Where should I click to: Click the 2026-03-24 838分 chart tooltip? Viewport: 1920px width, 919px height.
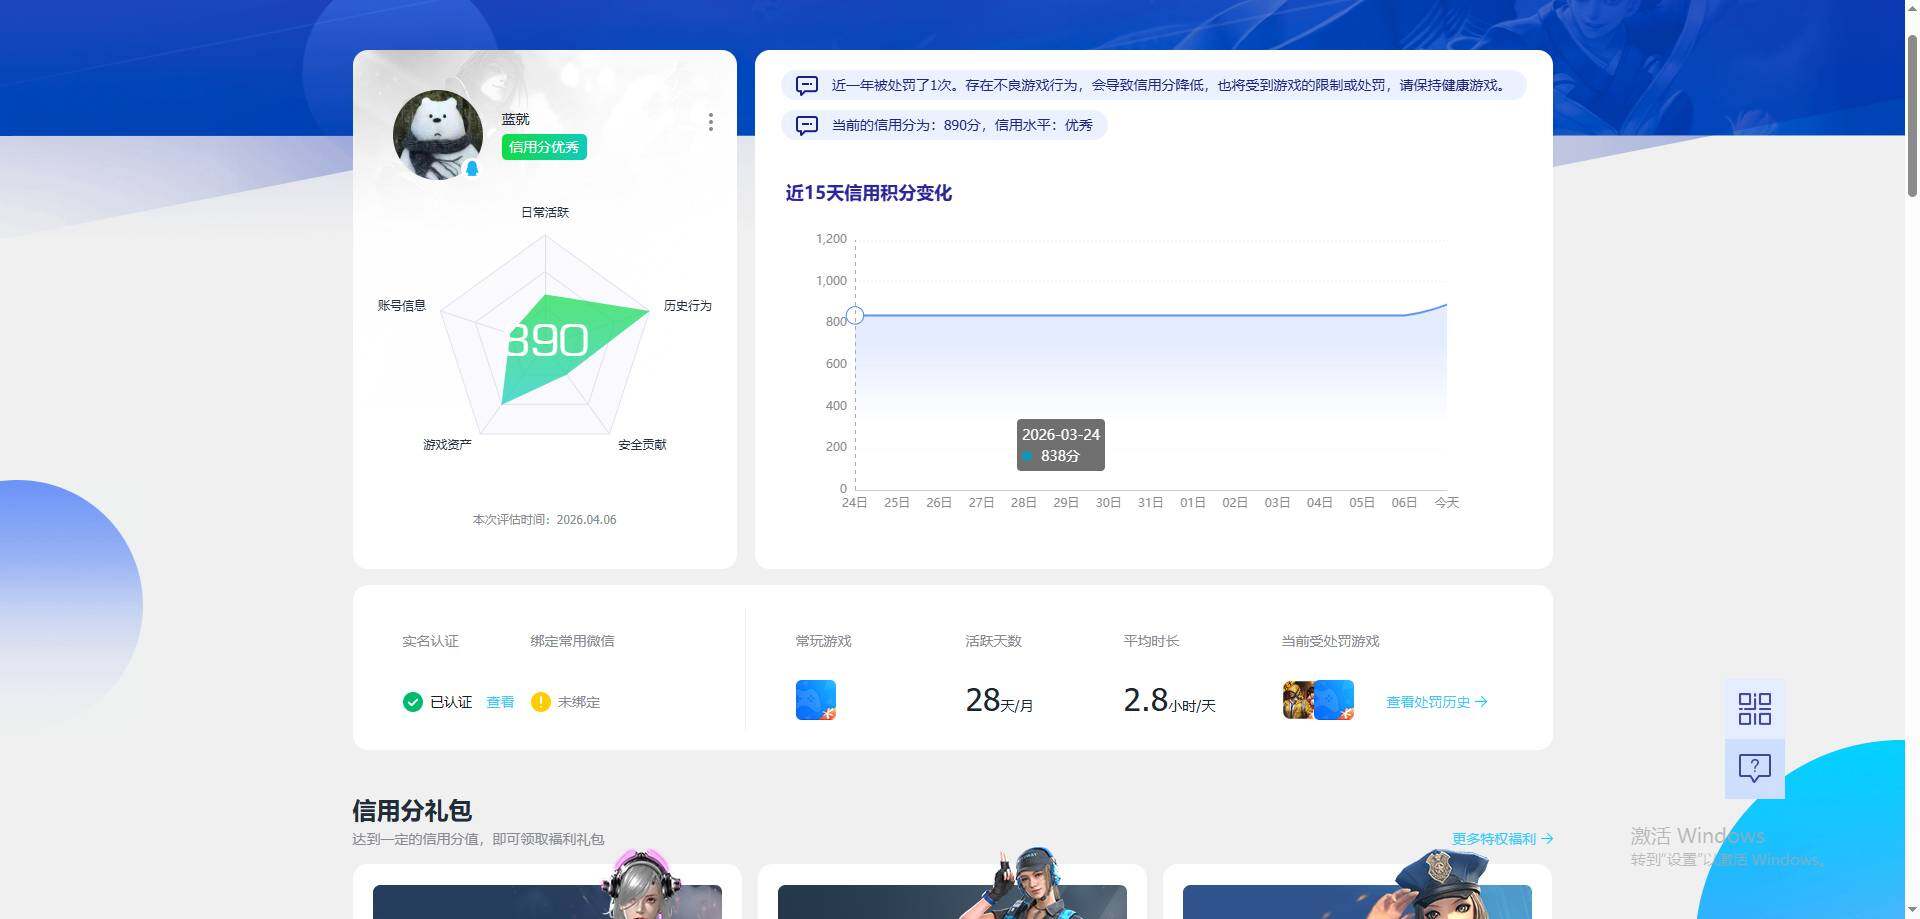click(x=1060, y=445)
